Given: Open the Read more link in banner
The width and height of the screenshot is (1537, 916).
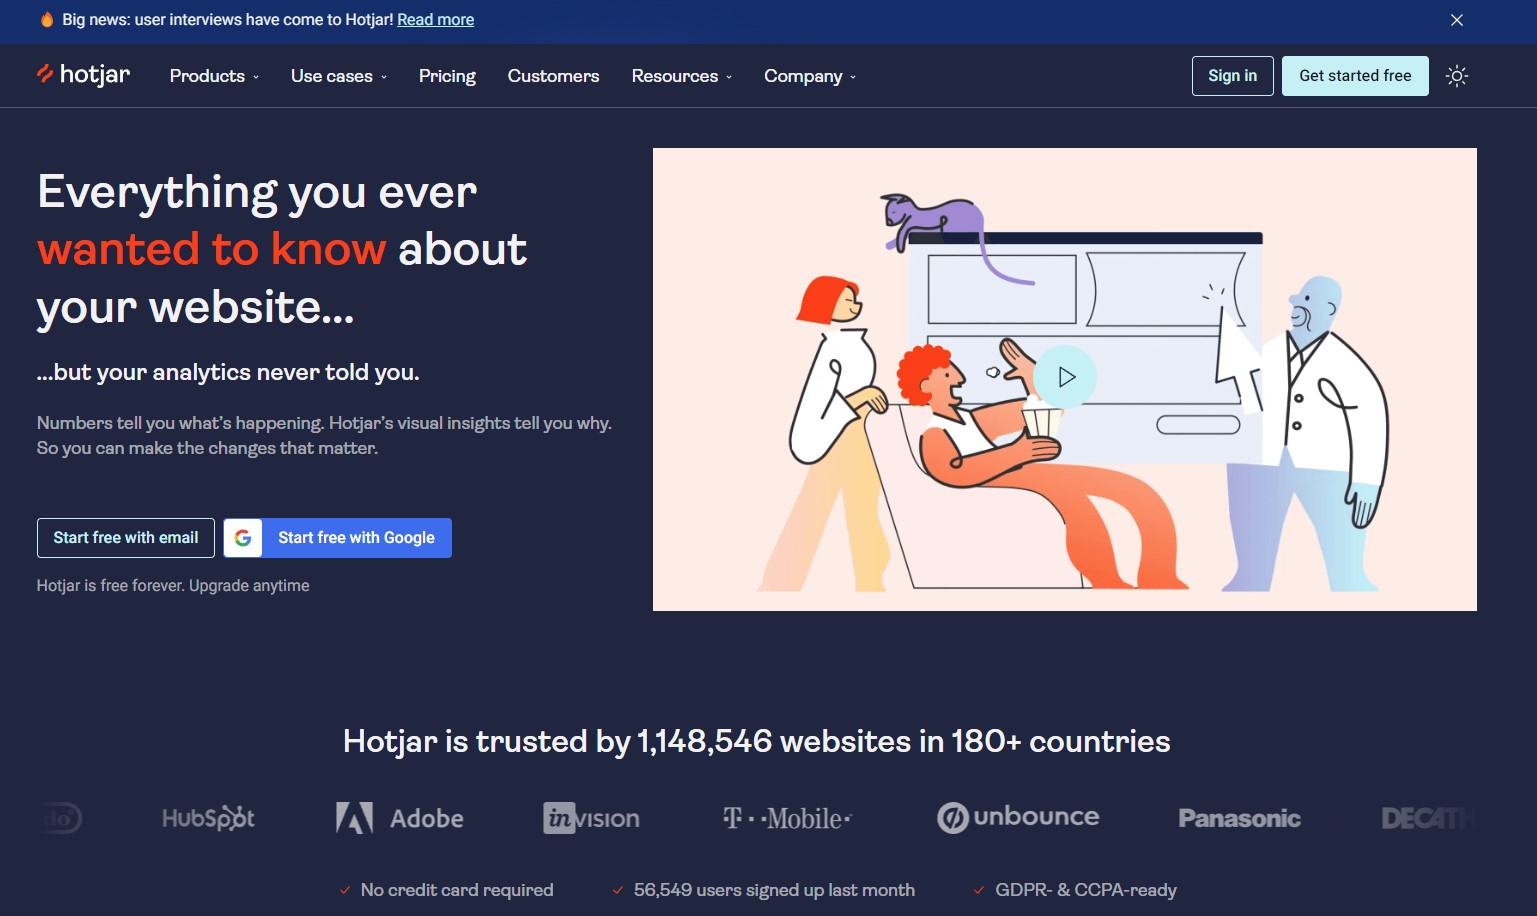Looking at the screenshot, I should [435, 20].
